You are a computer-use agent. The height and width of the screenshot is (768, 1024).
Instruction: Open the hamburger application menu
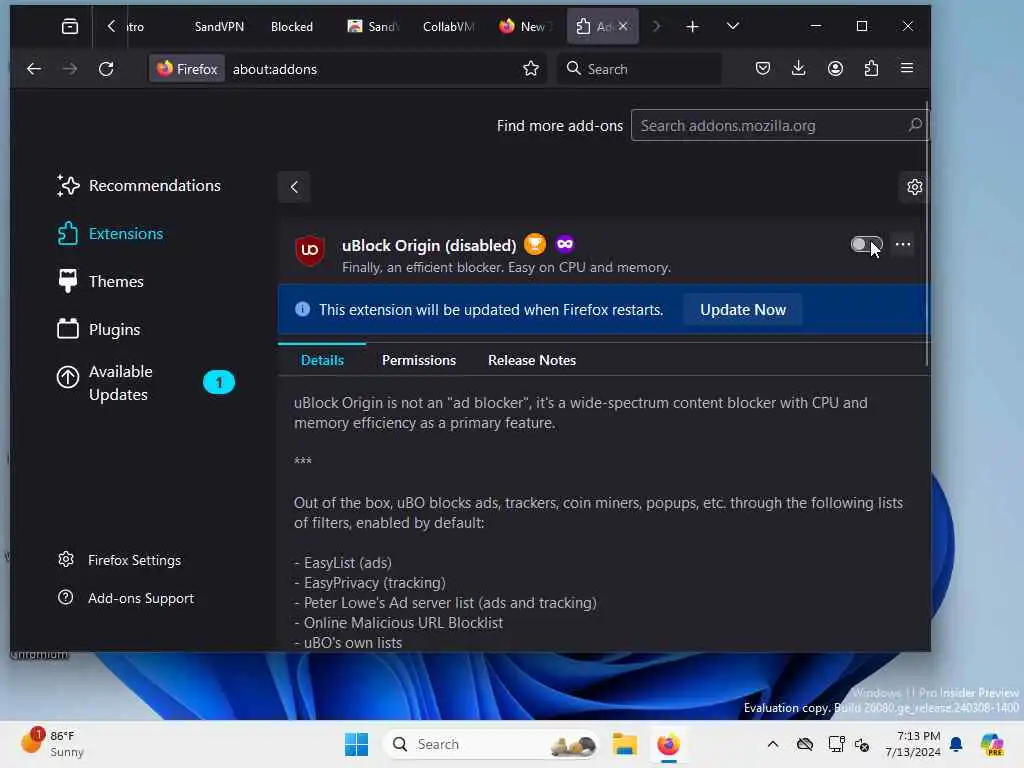point(907,69)
